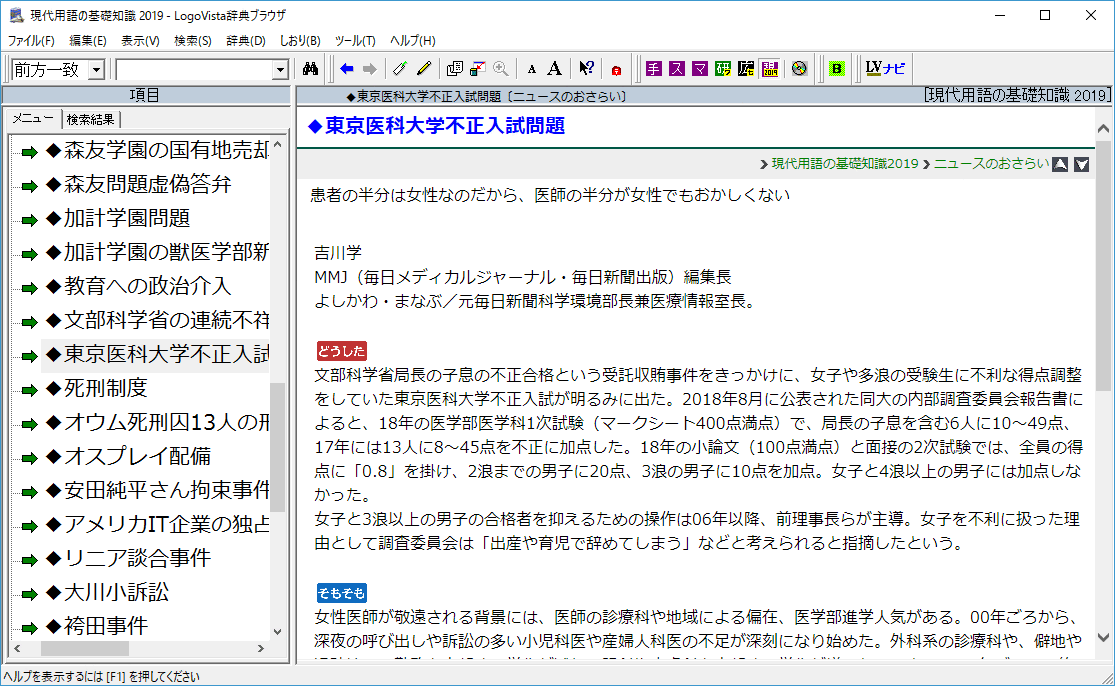This screenshot has height=686, width=1115.
Task: Open the しおり(B) menu
Action: click(x=300, y=41)
